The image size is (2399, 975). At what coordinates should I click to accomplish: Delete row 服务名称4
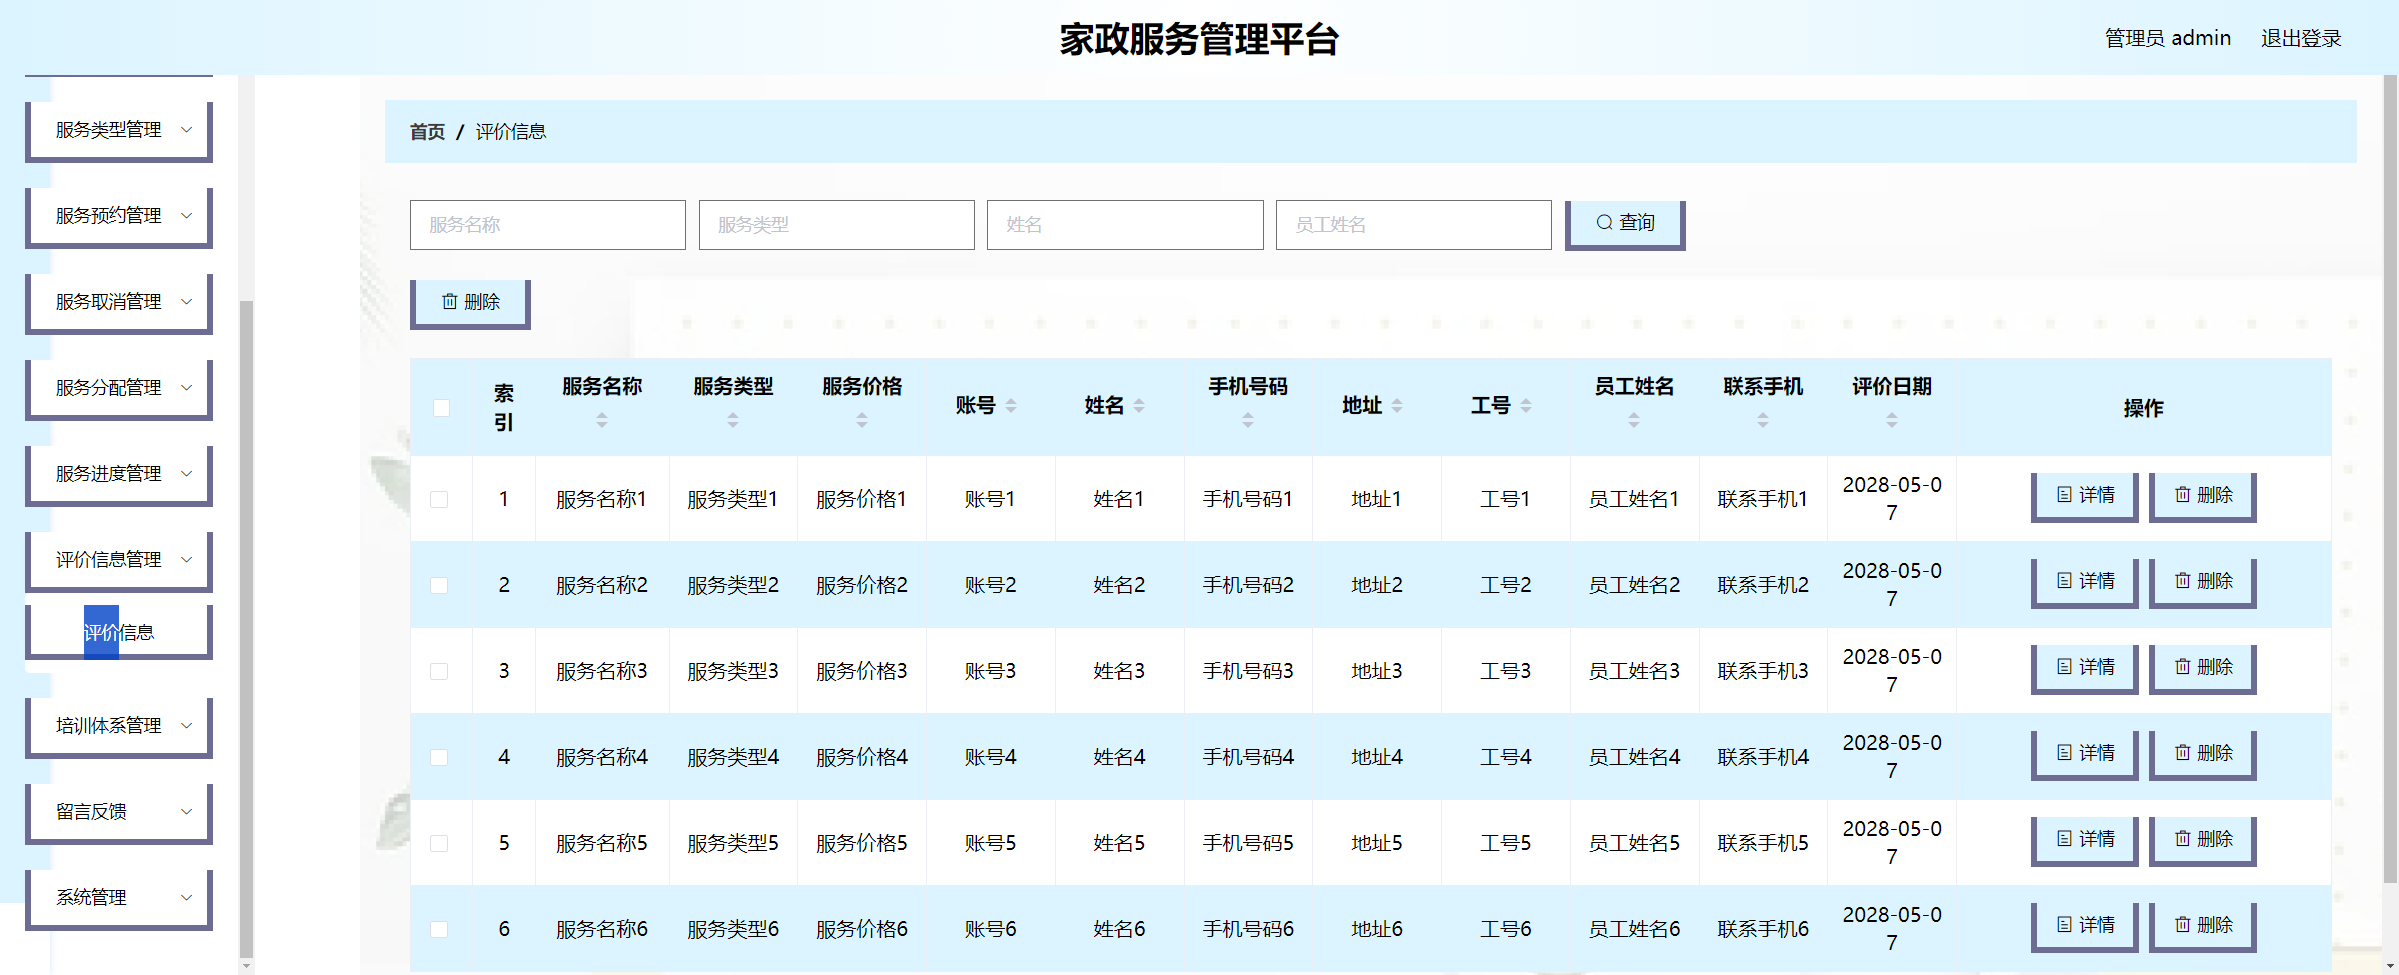2203,754
